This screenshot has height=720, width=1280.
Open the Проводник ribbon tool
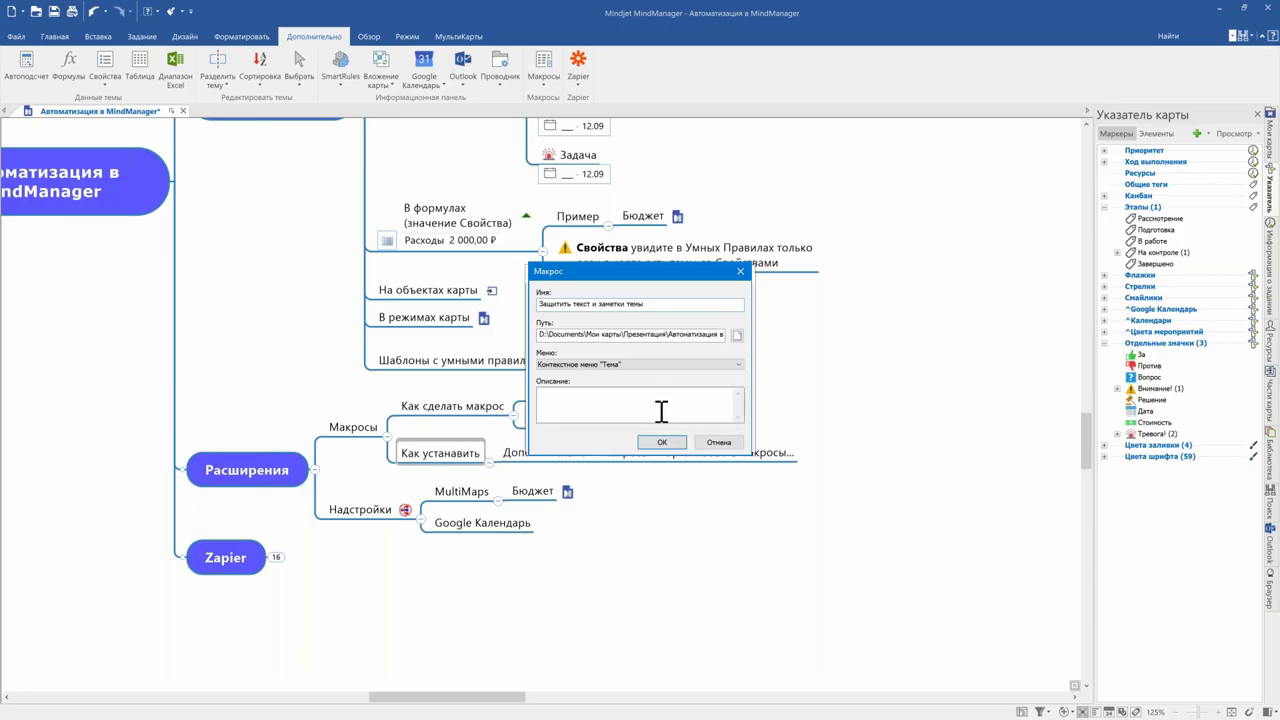(500, 66)
